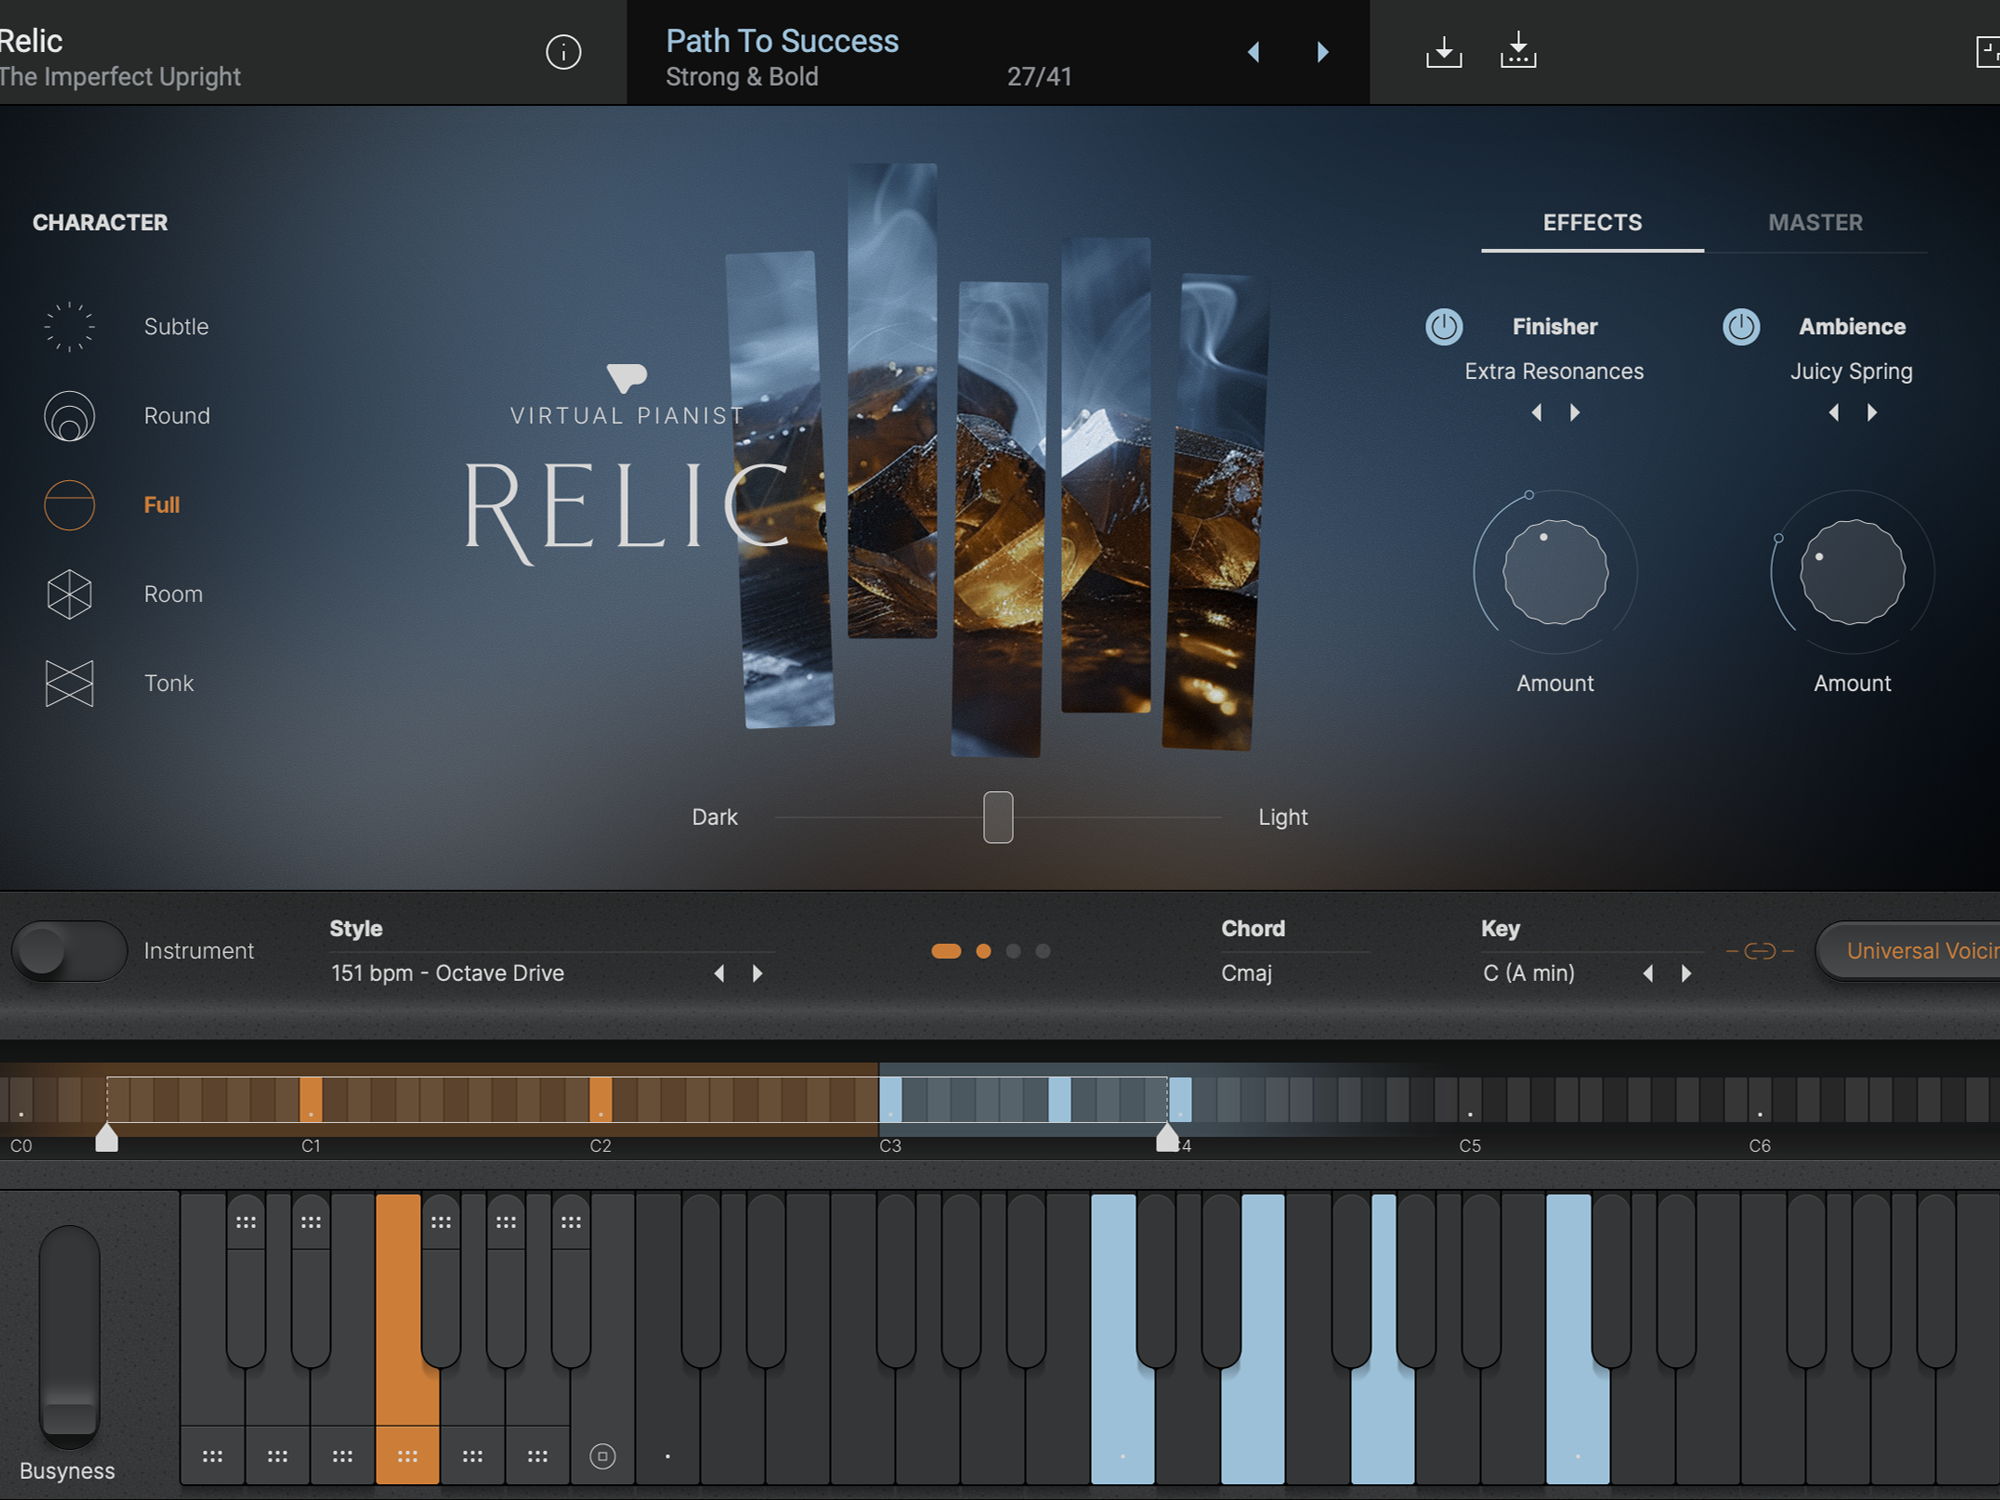This screenshot has height=1500, width=2000.
Task: Click the dots icon on third black key
Action: [x=441, y=1222]
